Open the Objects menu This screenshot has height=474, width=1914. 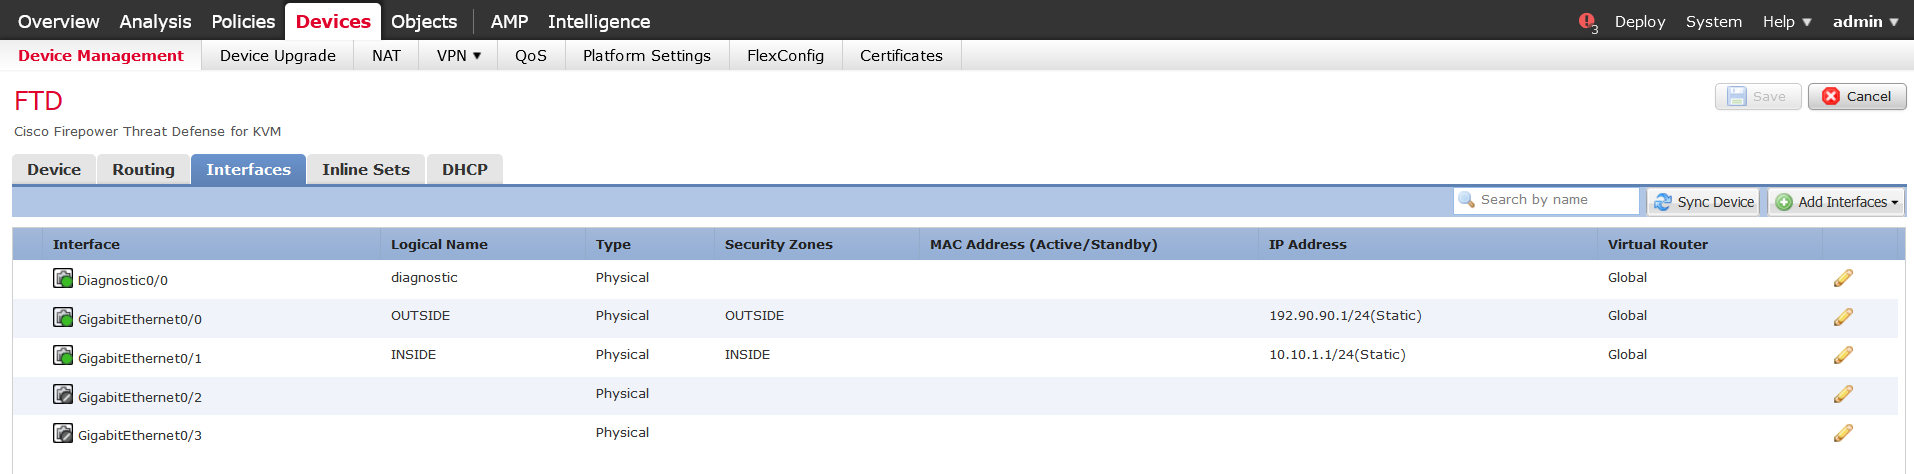click(x=424, y=21)
